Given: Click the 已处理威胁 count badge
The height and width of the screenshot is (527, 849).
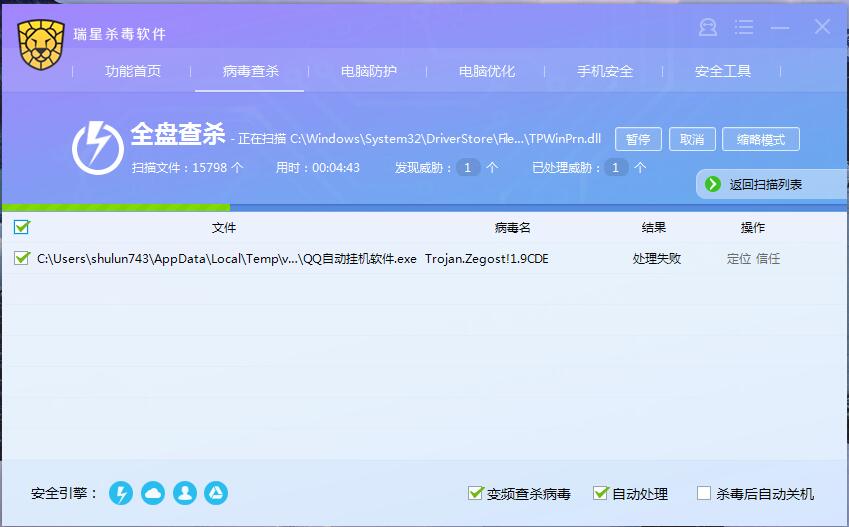Looking at the screenshot, I should (x=616, y=168).
